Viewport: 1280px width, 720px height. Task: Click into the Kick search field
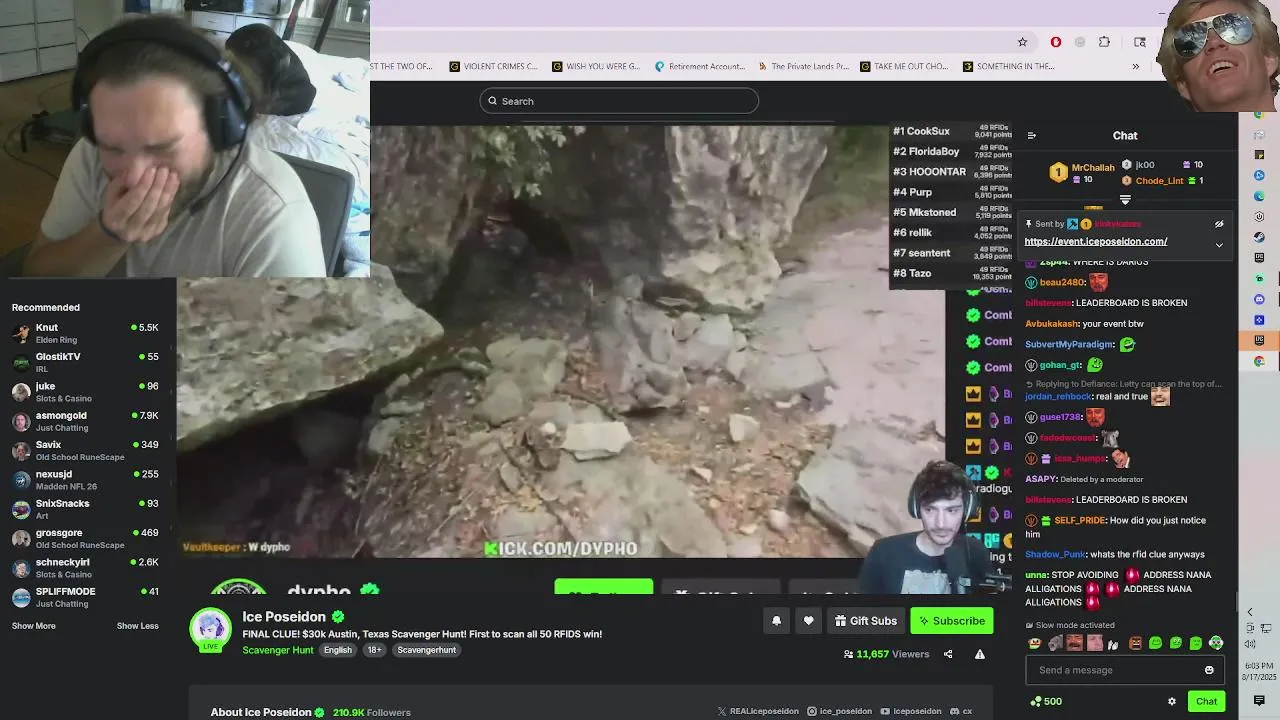(619, 101)
